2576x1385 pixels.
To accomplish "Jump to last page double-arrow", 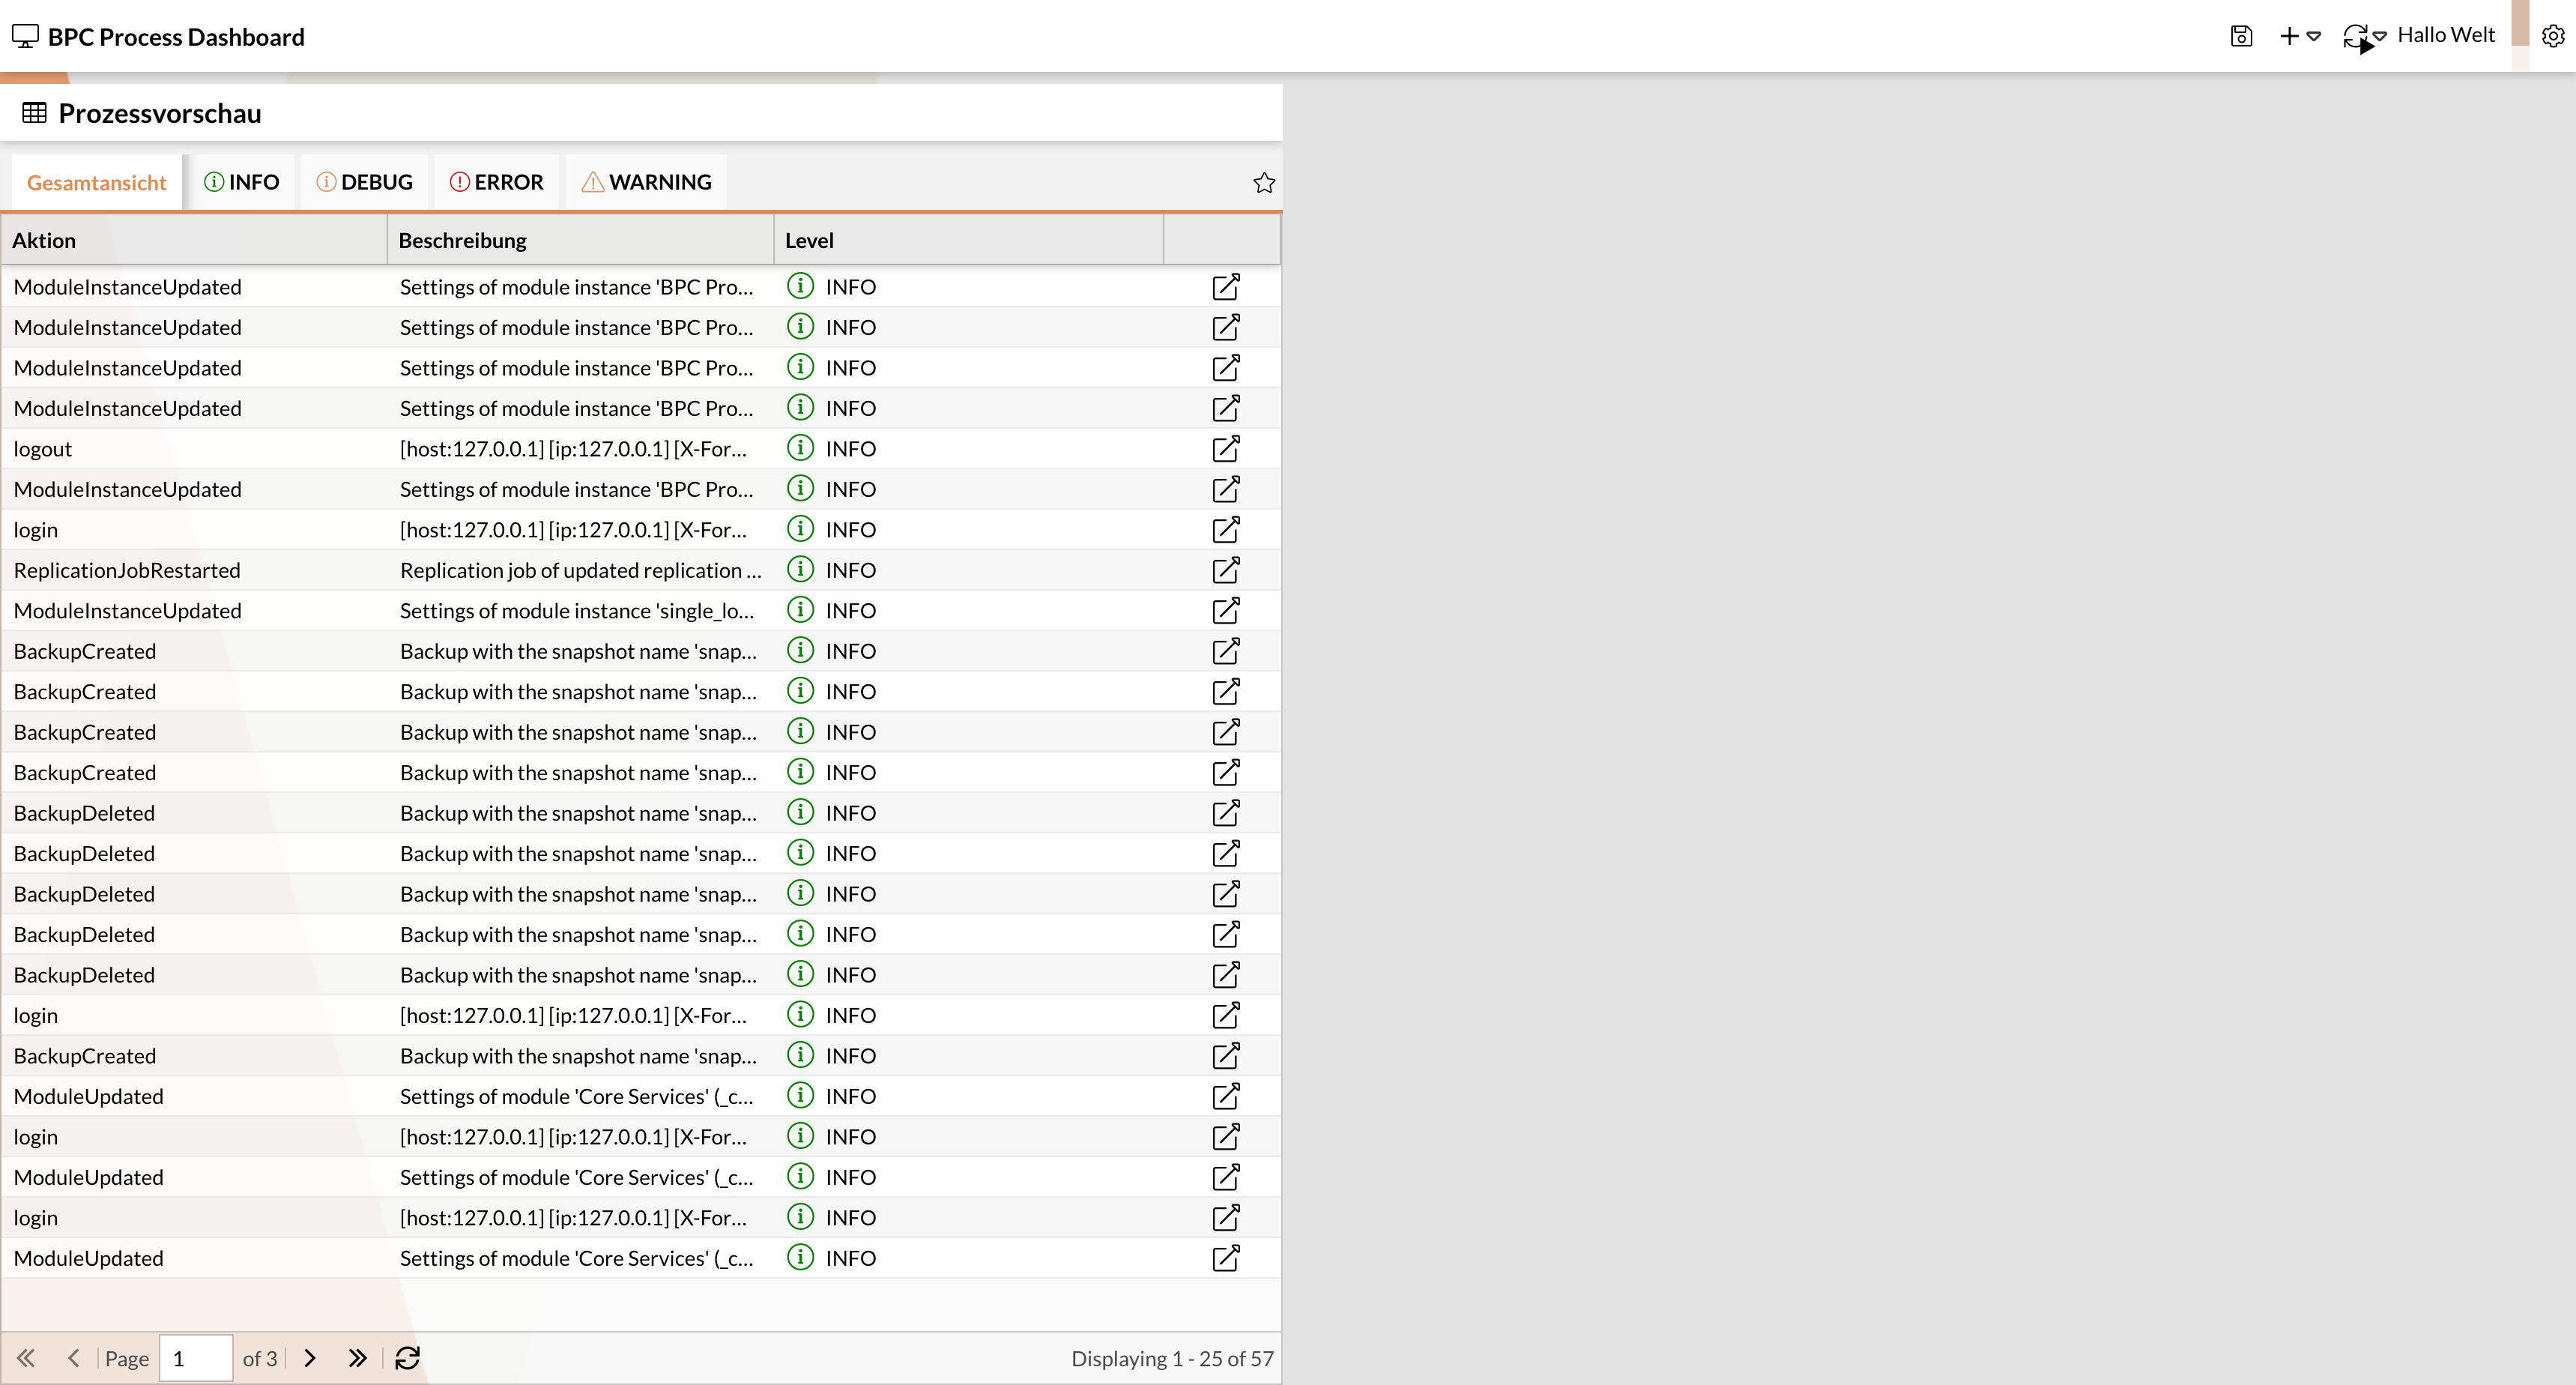I will tap(357, 1358).
